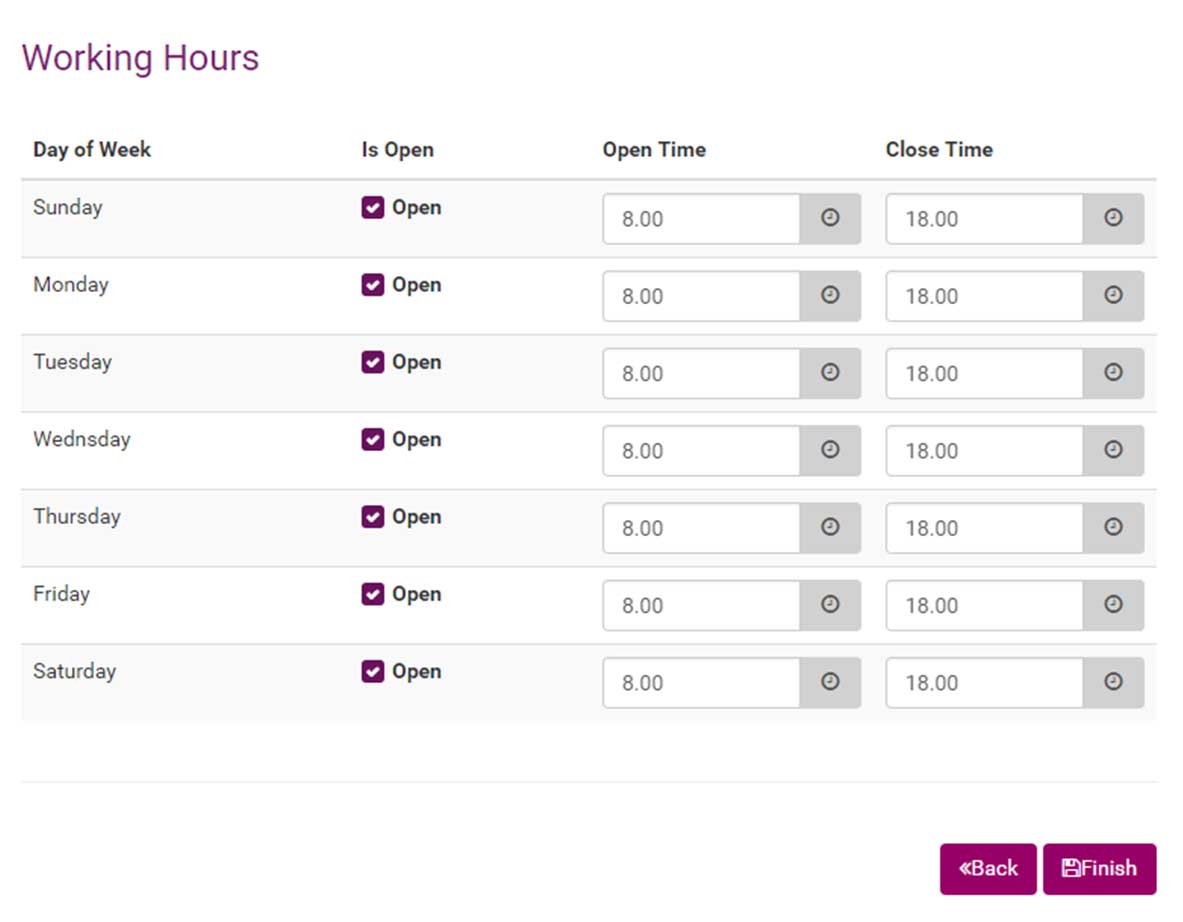The height and width of the screenshot is (922, 1183).
Task: Toggle the Open checkbox for Wednesday
Action: tap(373, 440)
